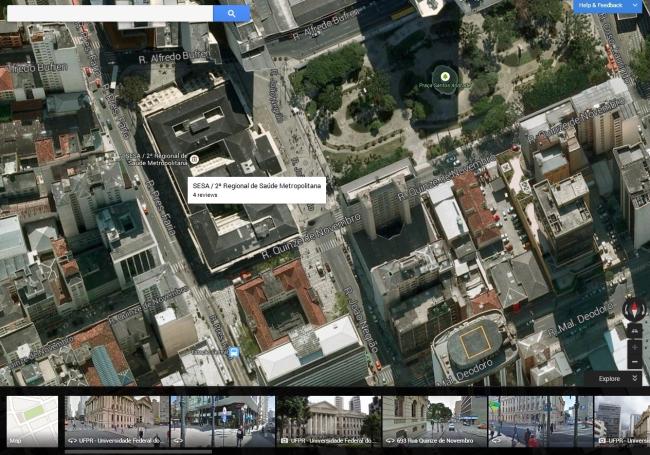Image resolution: width=650 pixels, height=455 pixels.
Task: Open the street view thumbnail with pedestrians crossing
Action: (x=540, y=421)
